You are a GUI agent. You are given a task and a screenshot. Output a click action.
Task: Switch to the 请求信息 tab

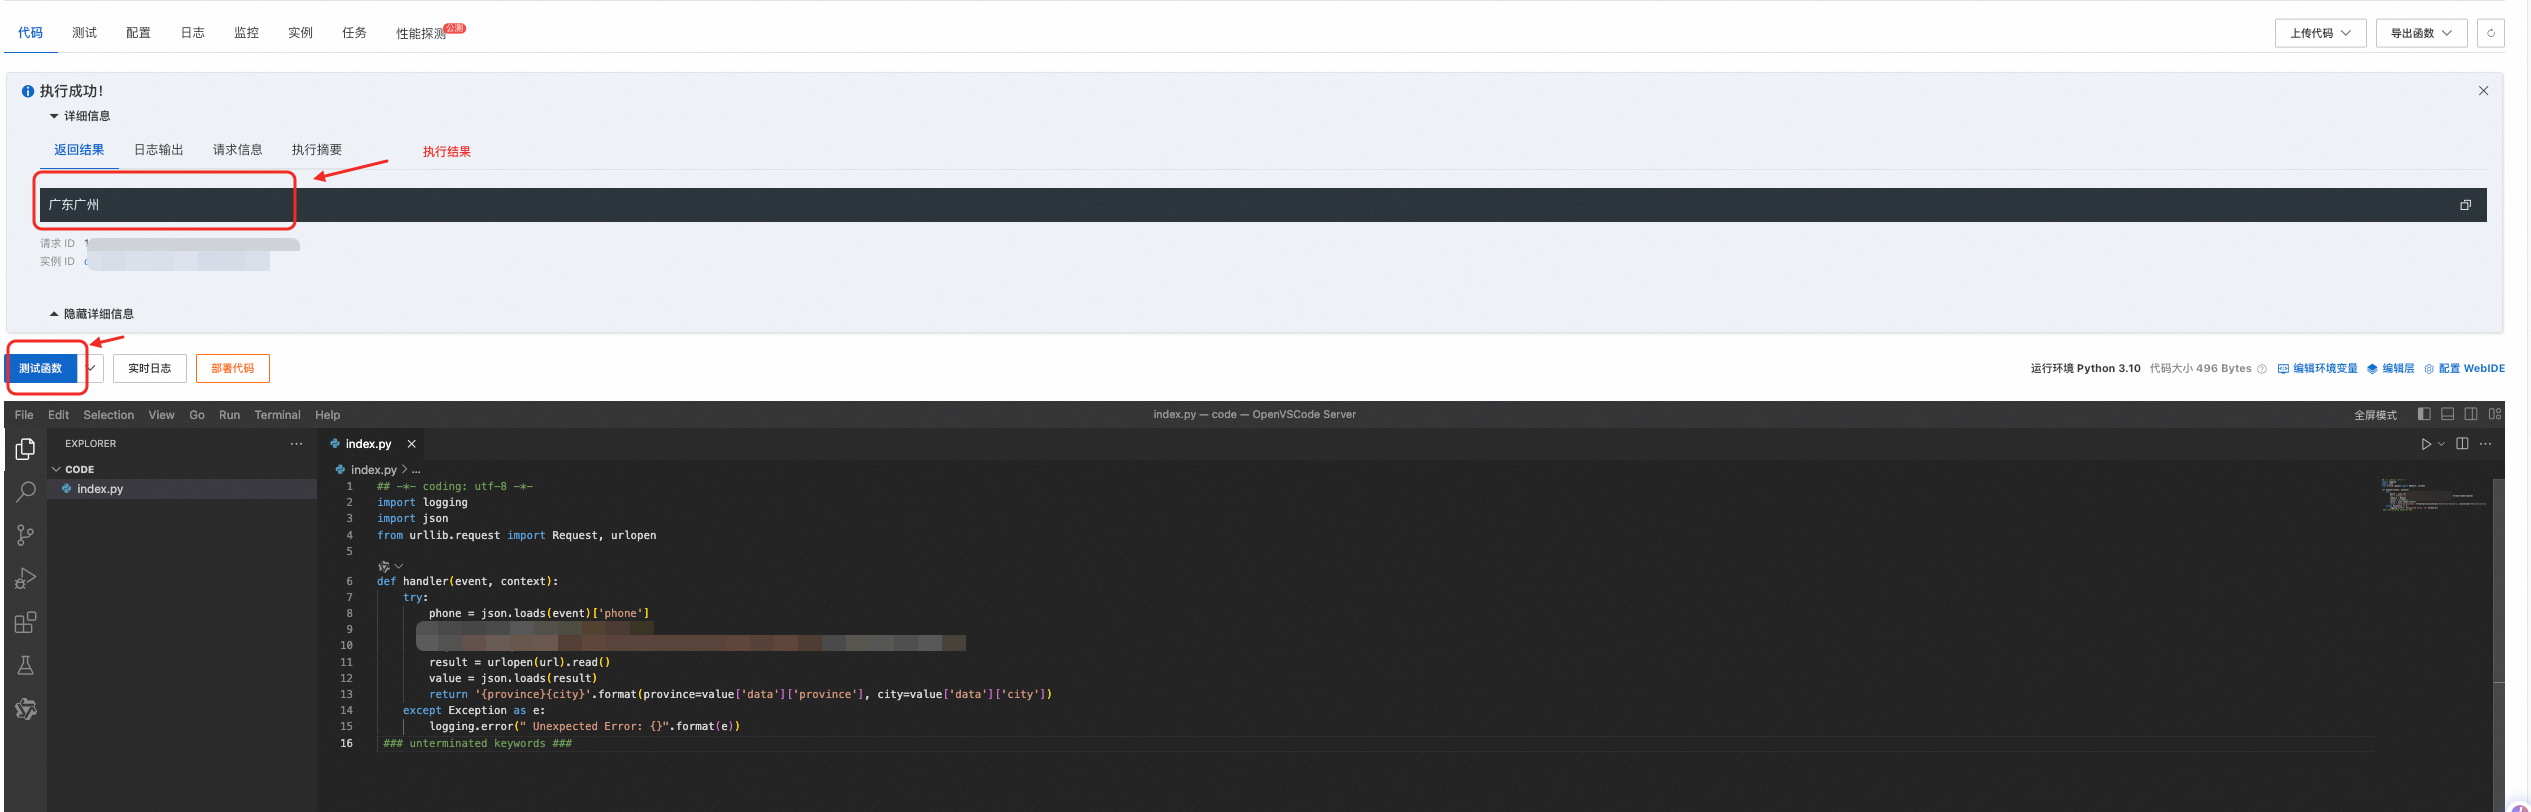click(237, 150)
